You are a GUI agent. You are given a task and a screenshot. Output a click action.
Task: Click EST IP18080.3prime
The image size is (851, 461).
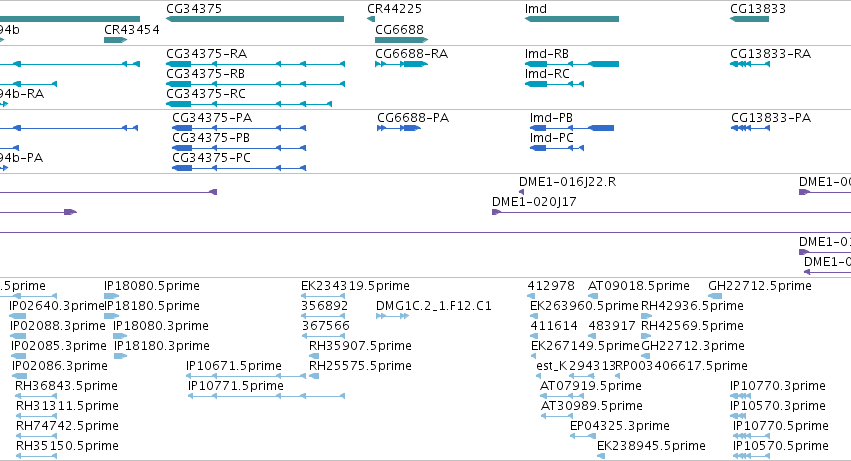(120, 337)
